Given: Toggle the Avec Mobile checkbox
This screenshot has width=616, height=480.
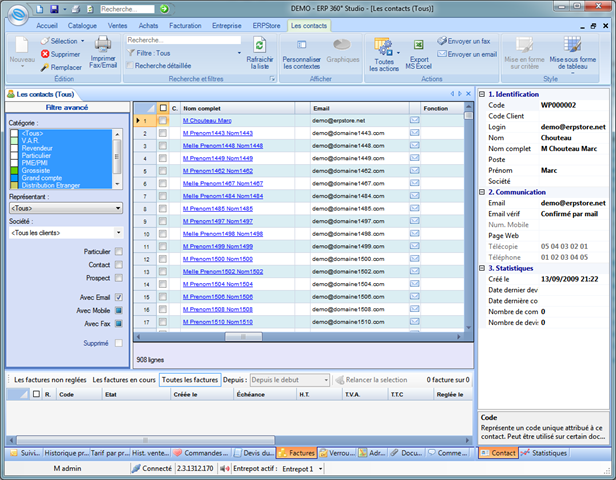Looking at the screenshot, I should click(119, 311).
